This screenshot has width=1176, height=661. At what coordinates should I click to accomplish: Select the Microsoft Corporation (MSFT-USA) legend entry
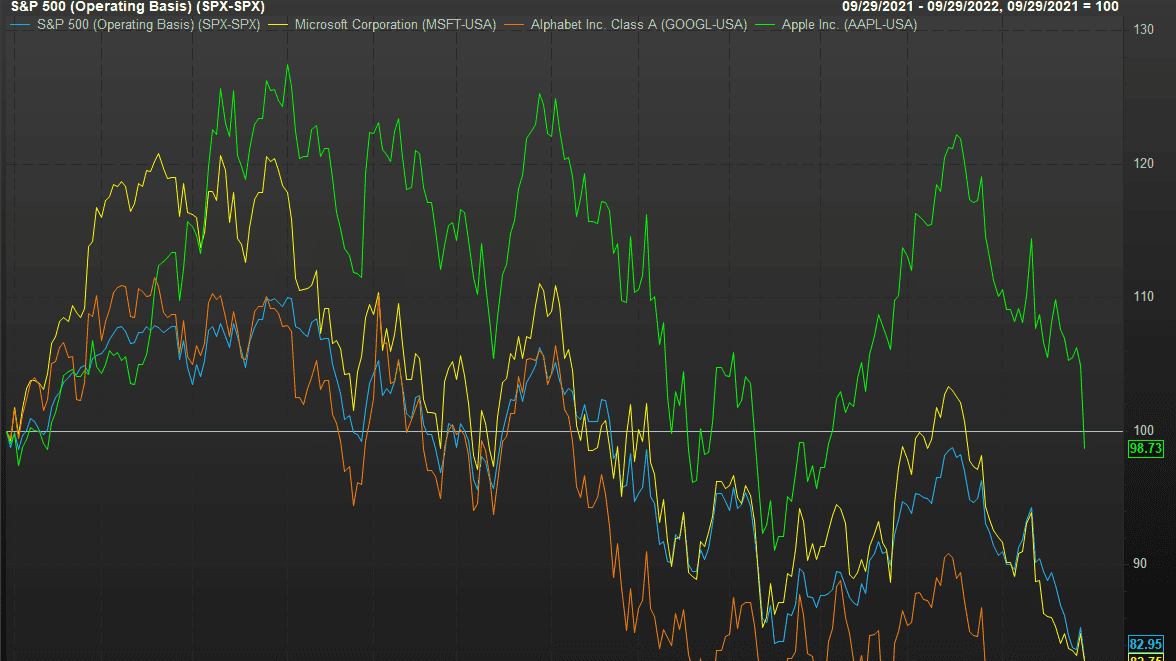coord(395,25)
